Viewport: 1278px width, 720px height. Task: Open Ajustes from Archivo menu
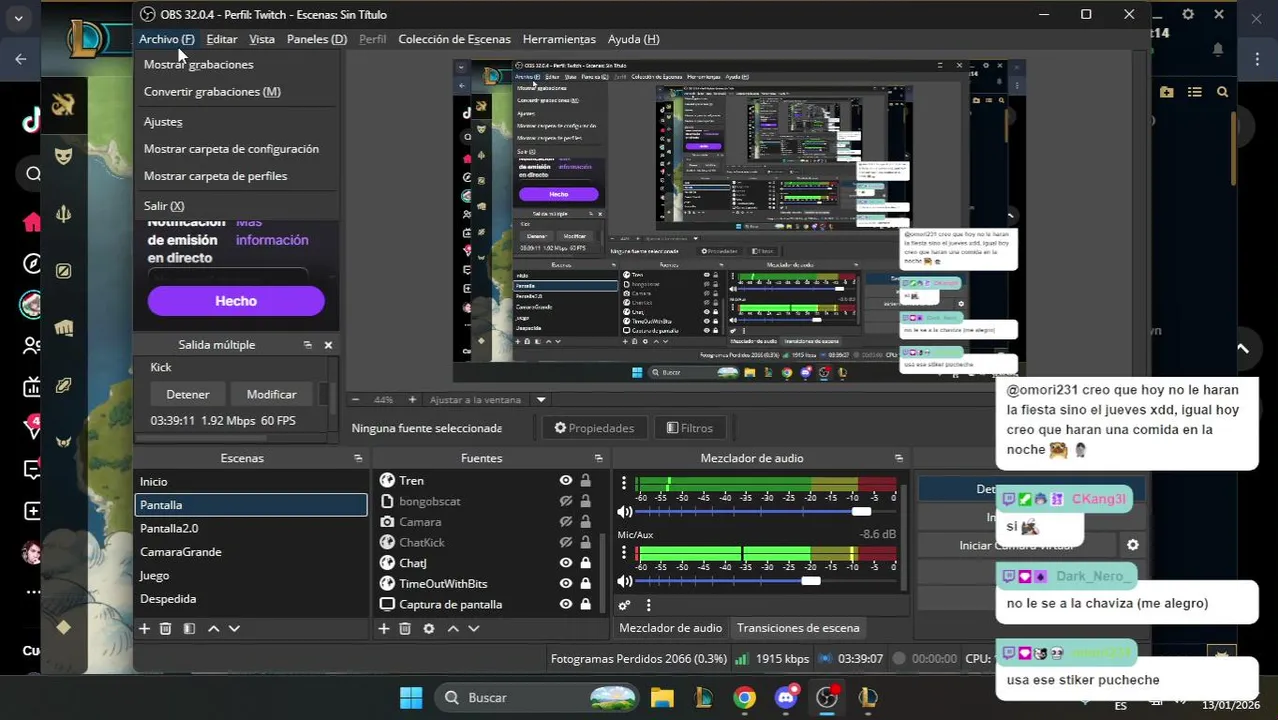pos(236,122)
